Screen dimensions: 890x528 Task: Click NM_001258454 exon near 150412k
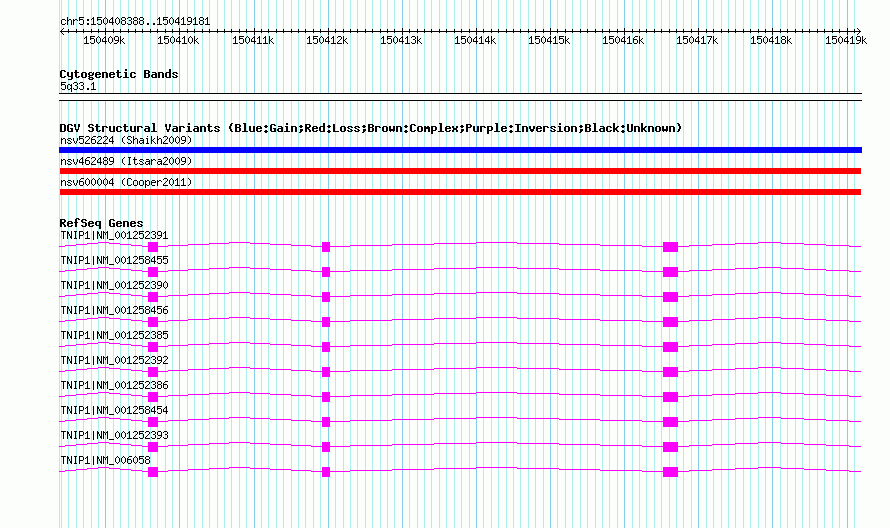(326, 422)
